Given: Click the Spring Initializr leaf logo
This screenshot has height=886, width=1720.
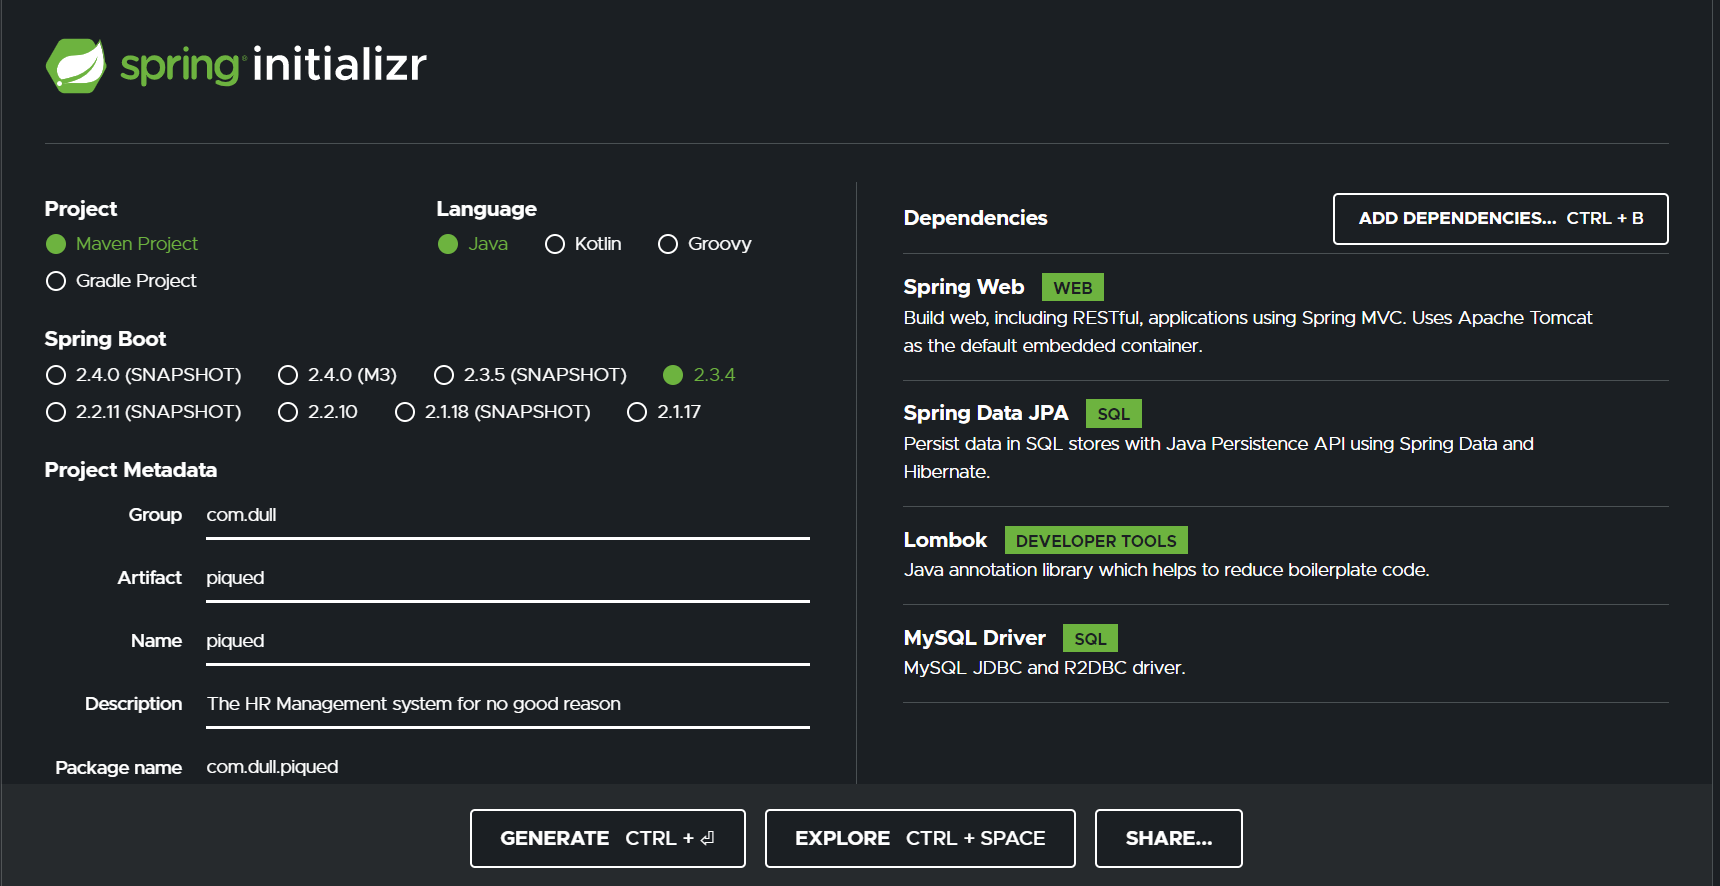Looking at the screenshot, I should (76, 66).
